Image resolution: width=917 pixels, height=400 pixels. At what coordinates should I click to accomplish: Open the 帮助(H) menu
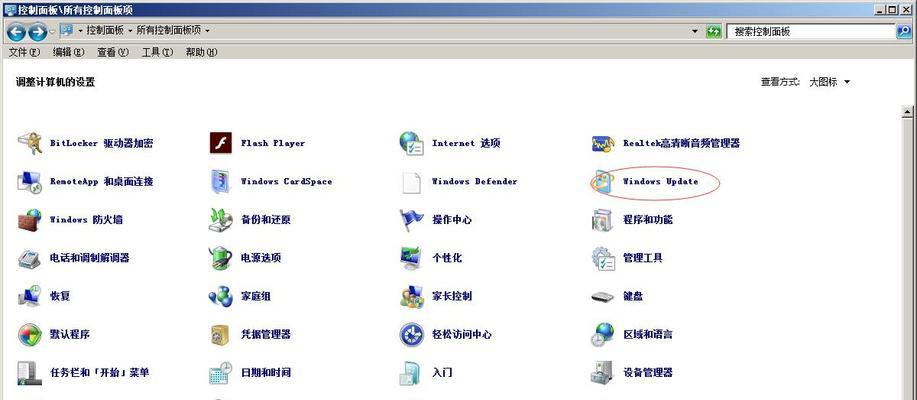point(201,52)
